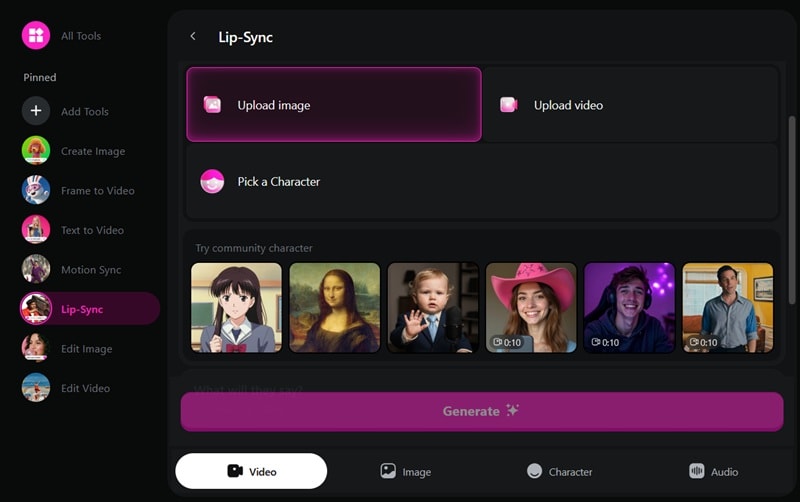
Task: Click the All Tools label
Action: pos(81,36)
